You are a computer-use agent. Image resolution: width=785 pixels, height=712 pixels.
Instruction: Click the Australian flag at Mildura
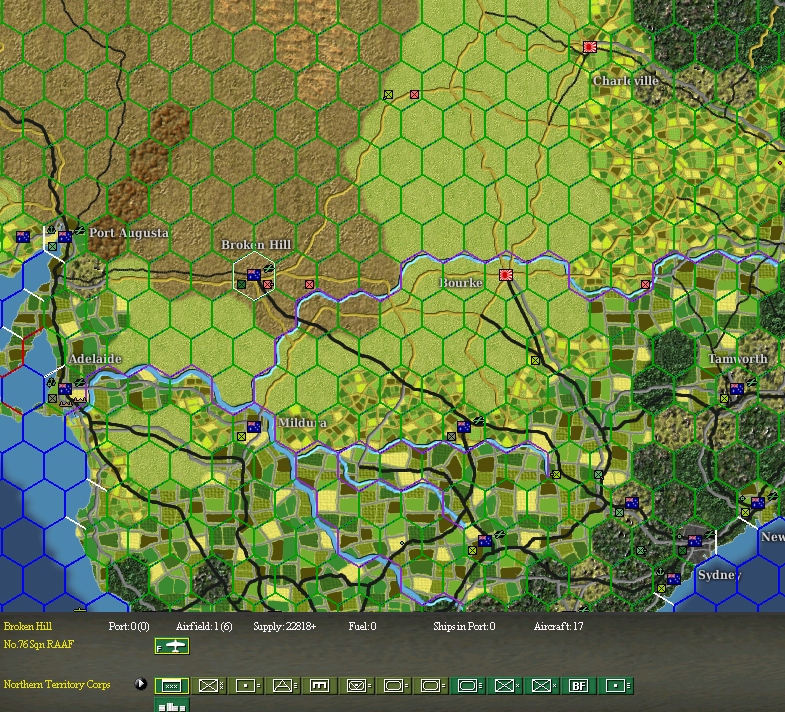[x=254, y=427]
